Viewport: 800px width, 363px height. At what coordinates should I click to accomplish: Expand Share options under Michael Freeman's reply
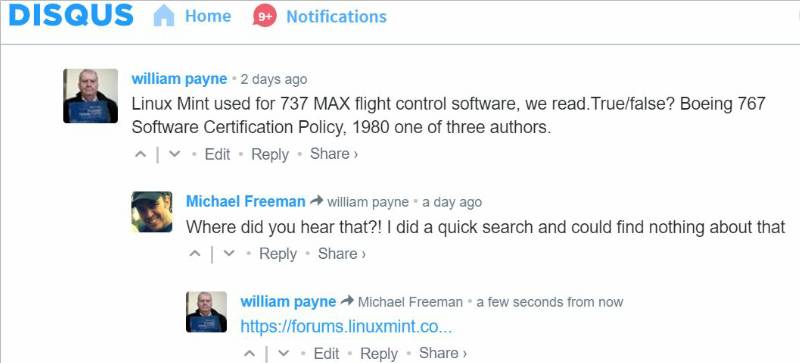tap(342, 253)
